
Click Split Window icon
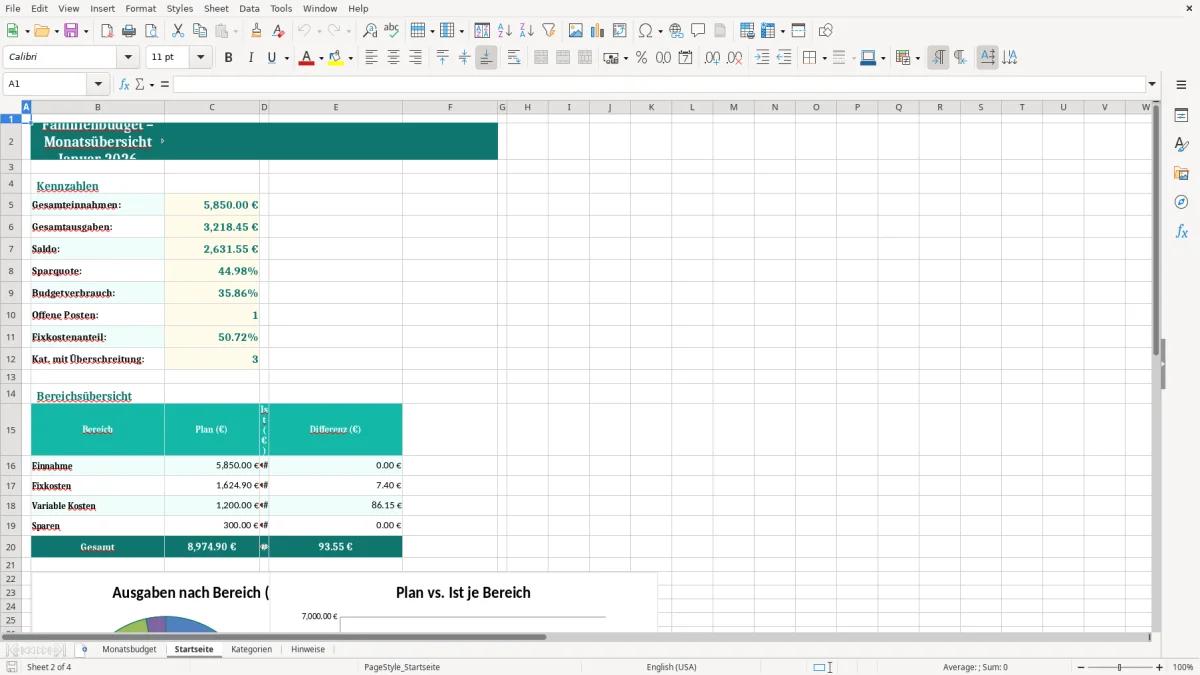[x=798, y=31]
